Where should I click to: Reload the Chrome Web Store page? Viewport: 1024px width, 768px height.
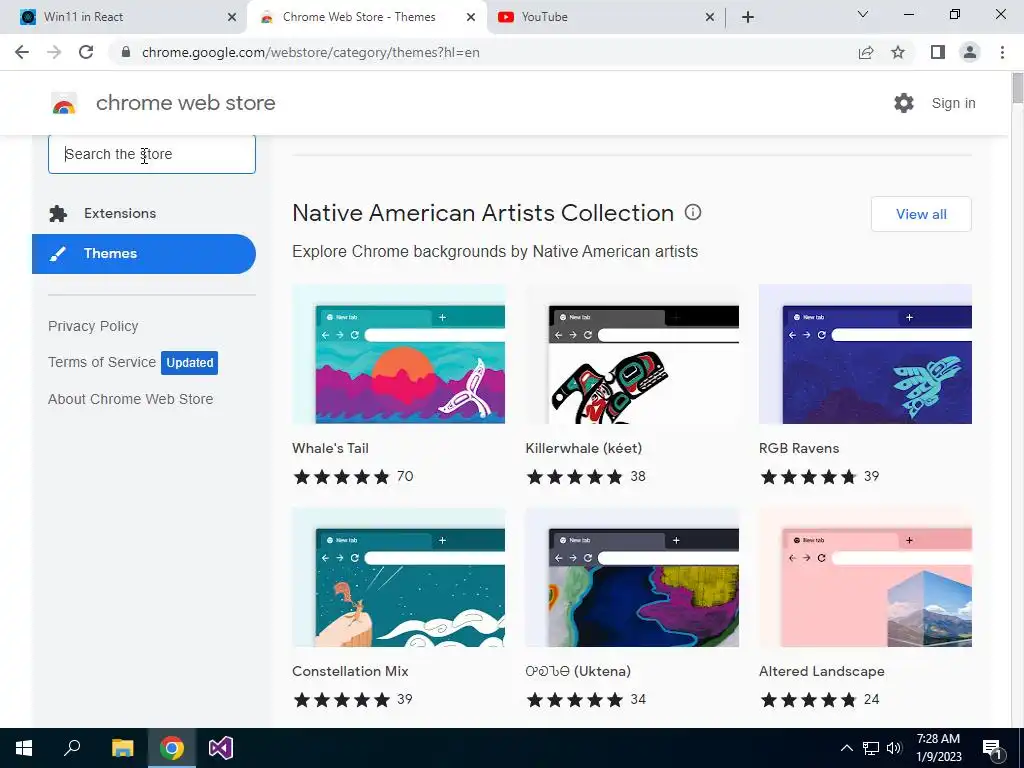[x=86, y=52]
